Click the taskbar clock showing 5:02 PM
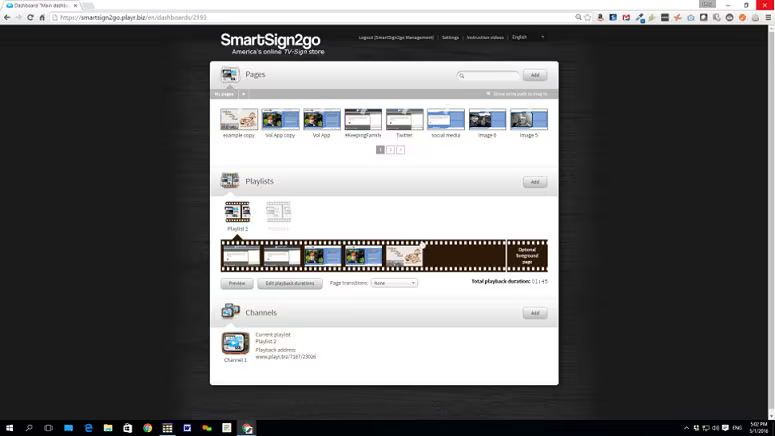 759,428
